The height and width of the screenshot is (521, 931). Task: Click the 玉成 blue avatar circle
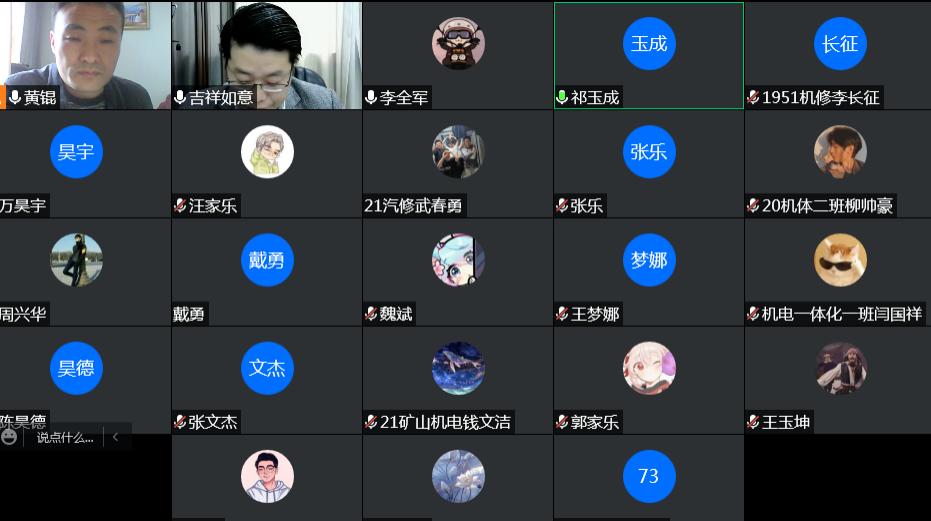(649, 43)
